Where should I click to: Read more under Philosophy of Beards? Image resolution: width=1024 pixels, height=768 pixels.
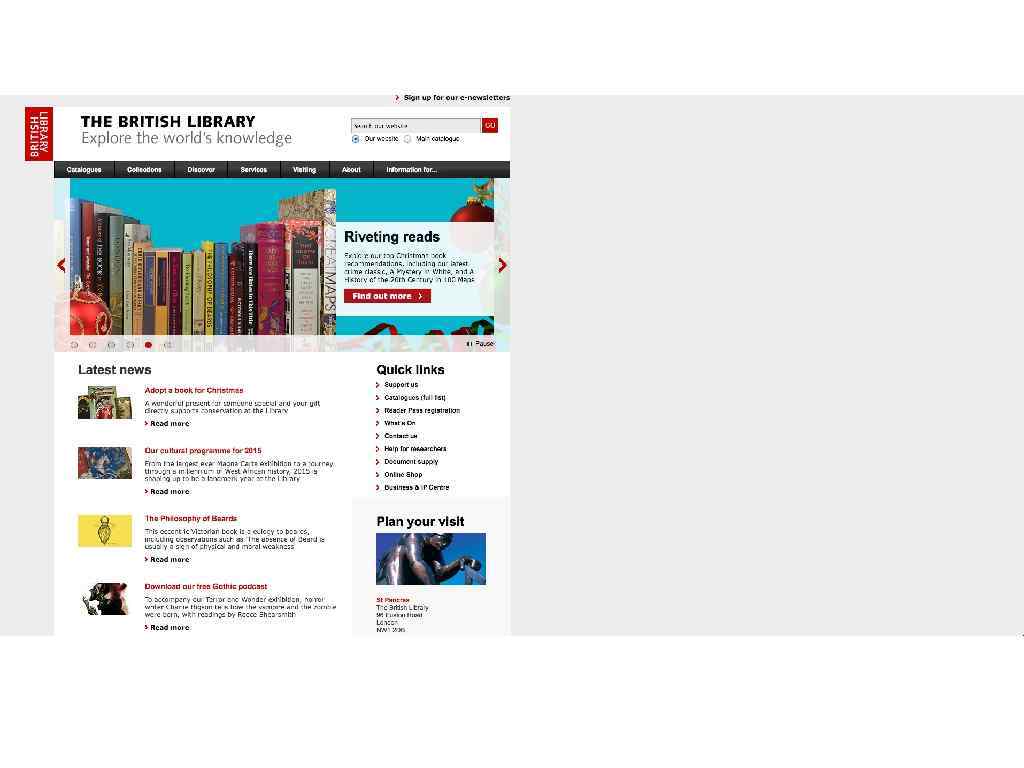tap(168, 560)
